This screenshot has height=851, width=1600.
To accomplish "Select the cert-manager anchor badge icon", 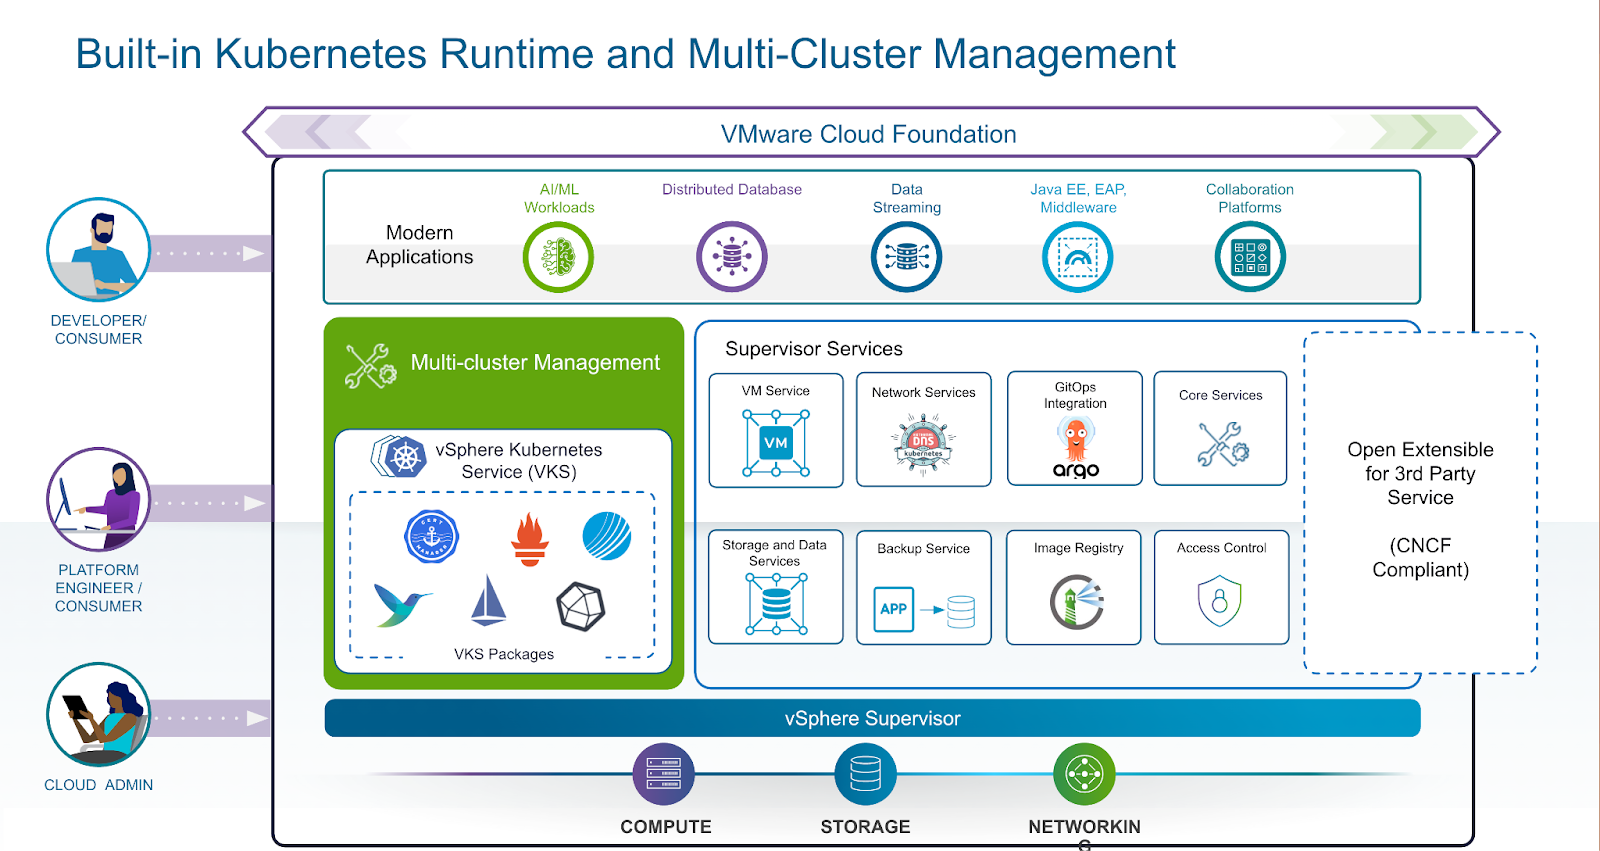I will 432,537.
